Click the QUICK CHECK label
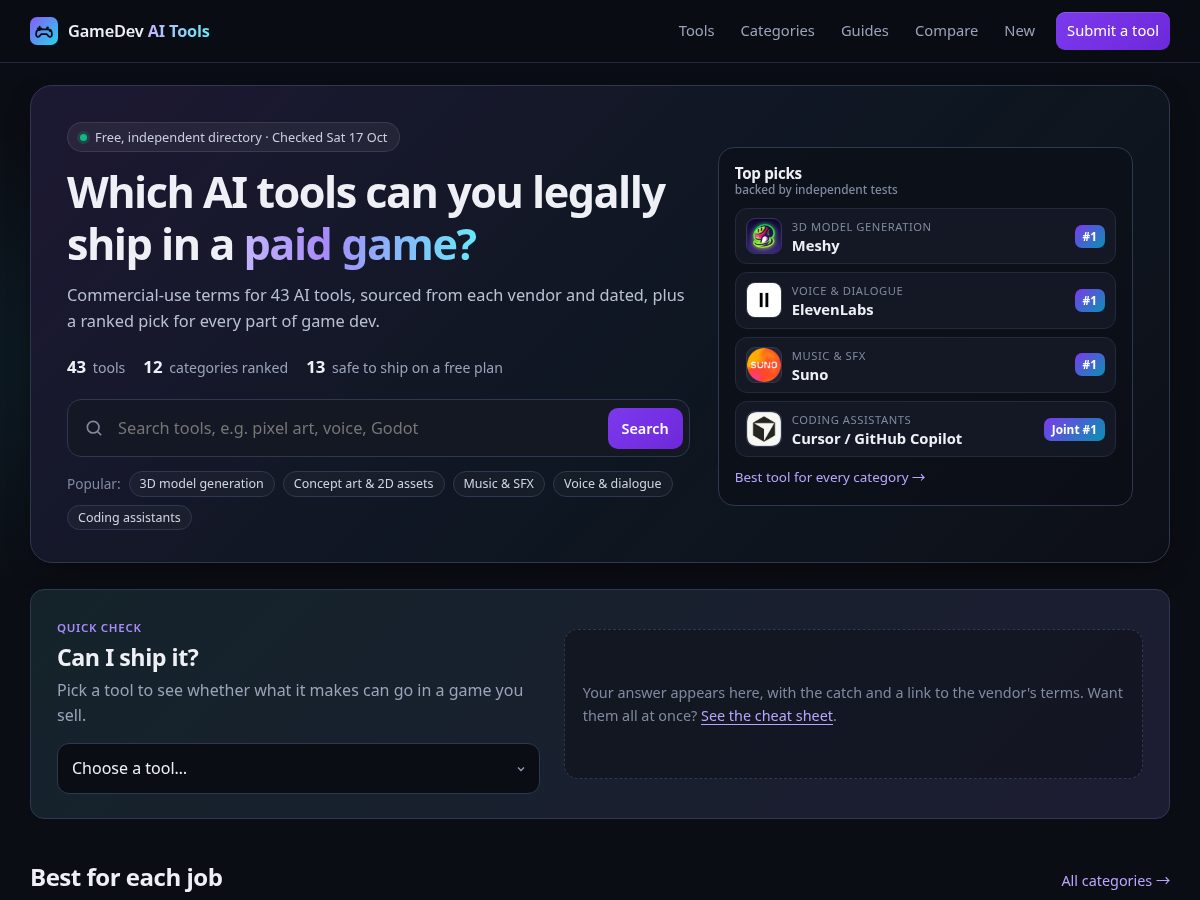Screen dimensions: 1200x900 (x=99, y=628)
